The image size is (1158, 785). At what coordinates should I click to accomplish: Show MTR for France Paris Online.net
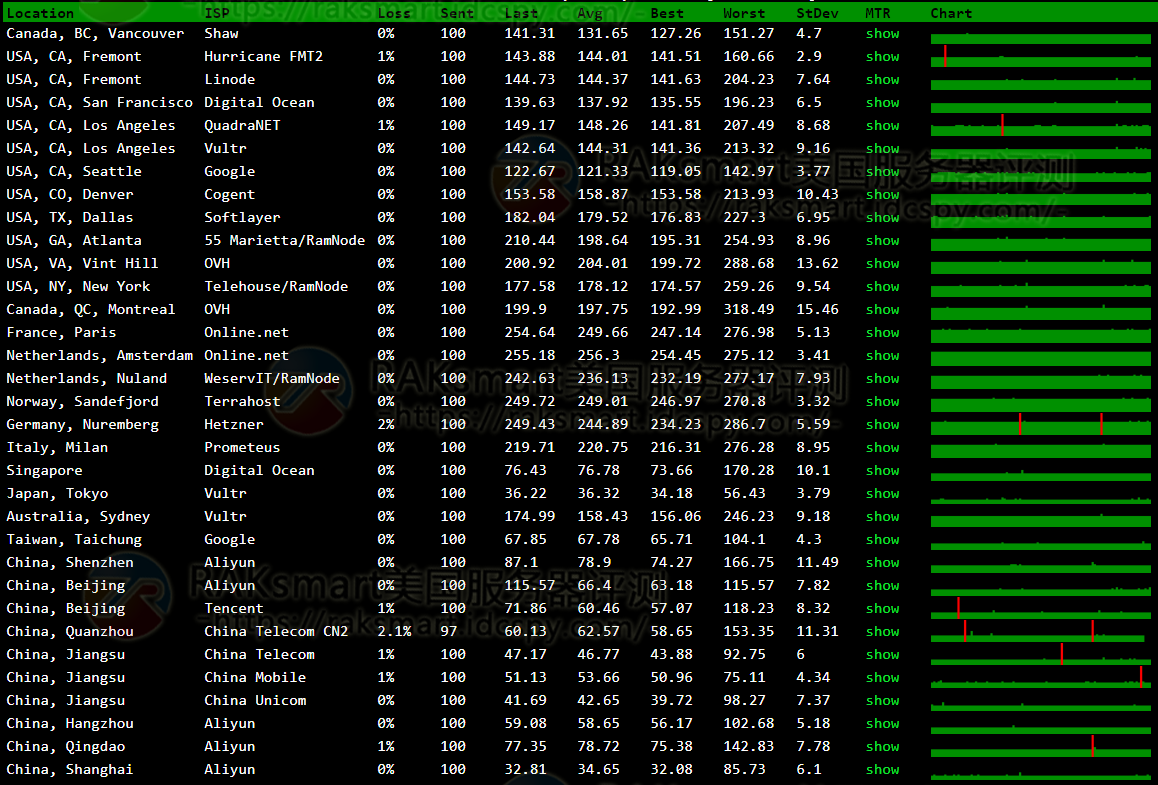883,332
